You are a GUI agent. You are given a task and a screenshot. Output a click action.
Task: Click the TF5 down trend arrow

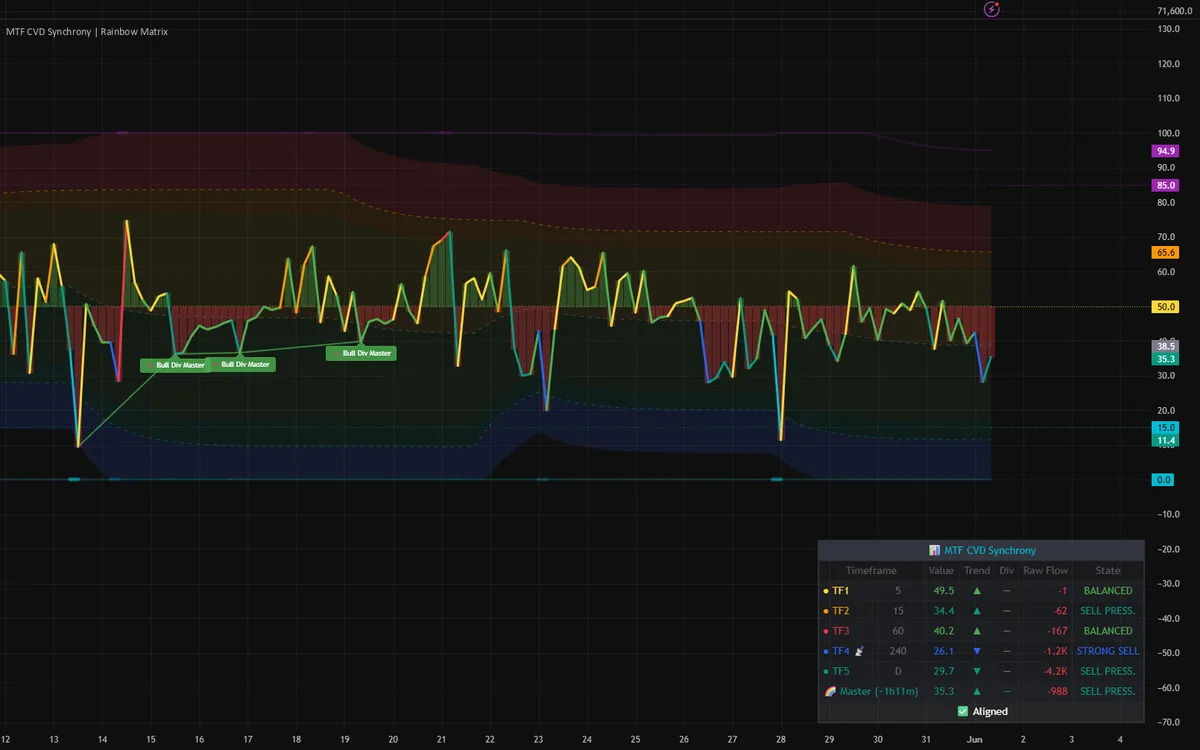point(976,671)
